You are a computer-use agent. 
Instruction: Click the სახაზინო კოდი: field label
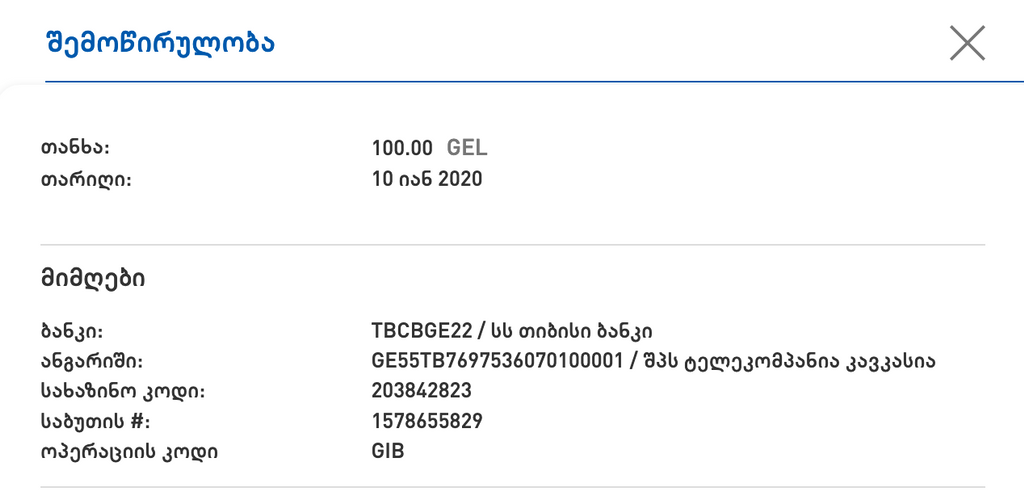122,391
